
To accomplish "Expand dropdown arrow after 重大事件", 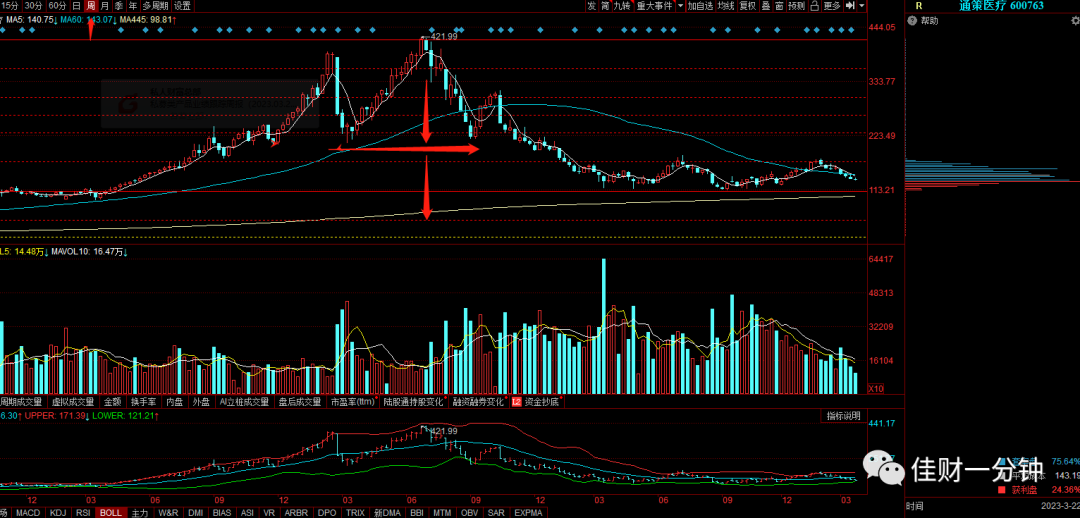I will pyautogui.click(x=681, y=6).
